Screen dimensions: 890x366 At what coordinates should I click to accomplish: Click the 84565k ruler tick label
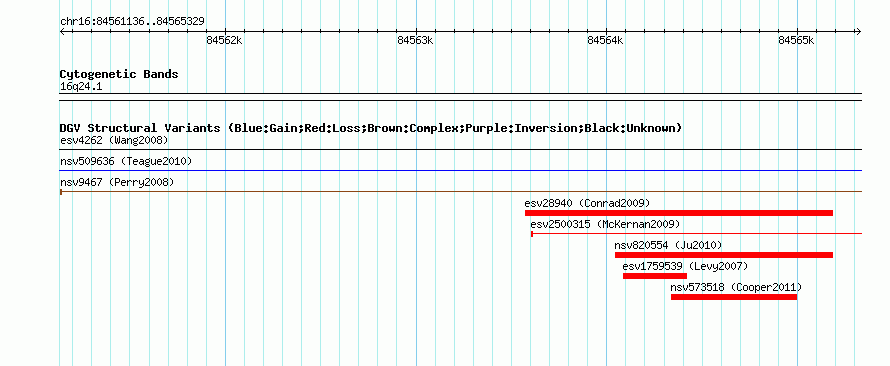(x=796, y=40)
